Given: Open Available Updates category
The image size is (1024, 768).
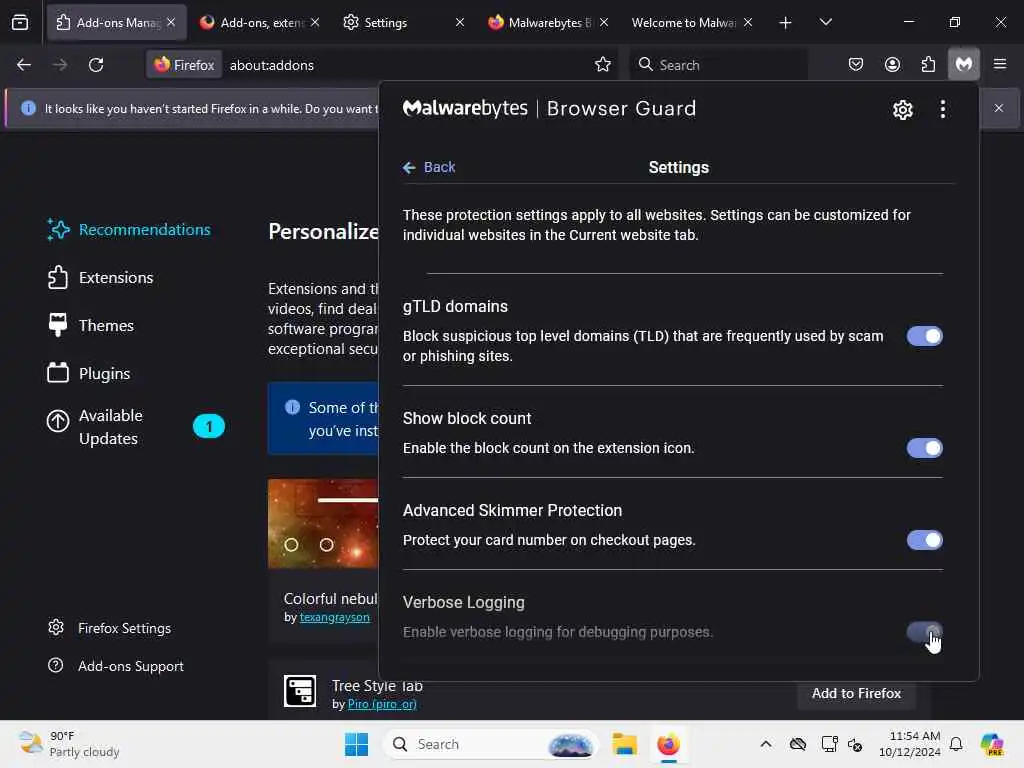Looking at the screenshot, I should click(134, 426).
